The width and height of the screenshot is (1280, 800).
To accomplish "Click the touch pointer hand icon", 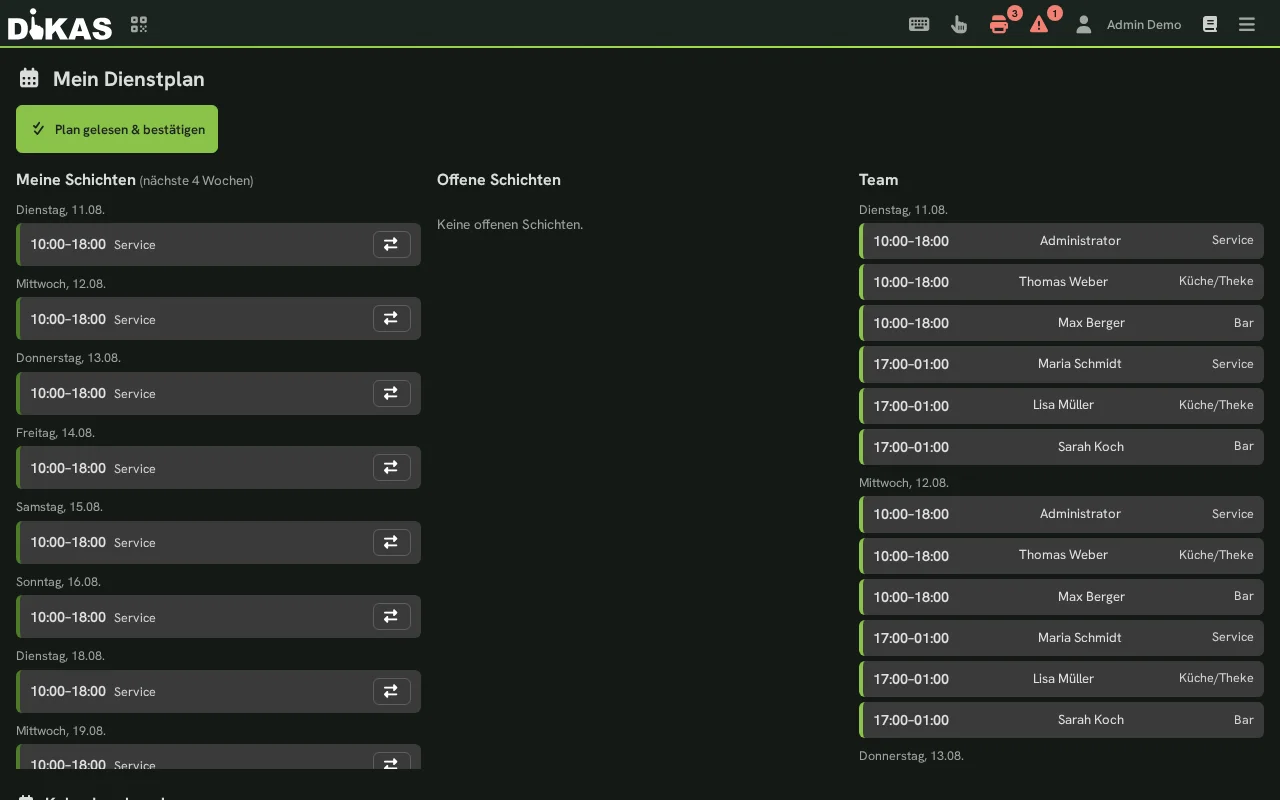I will 959,25.
